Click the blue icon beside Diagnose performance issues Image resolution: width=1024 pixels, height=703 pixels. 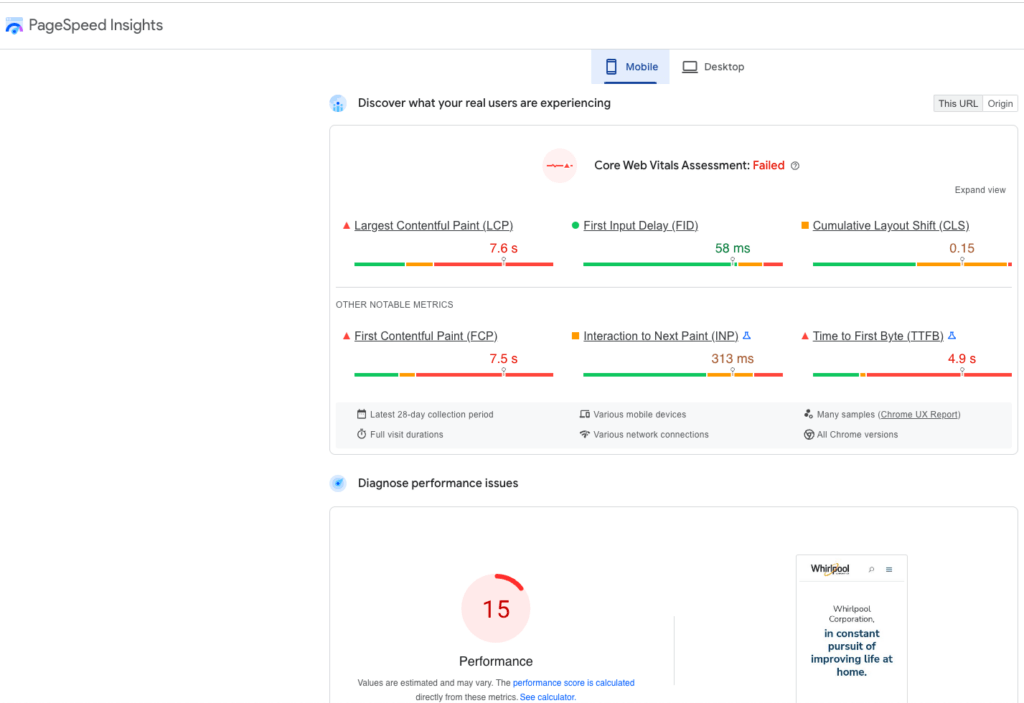[338, 483]
